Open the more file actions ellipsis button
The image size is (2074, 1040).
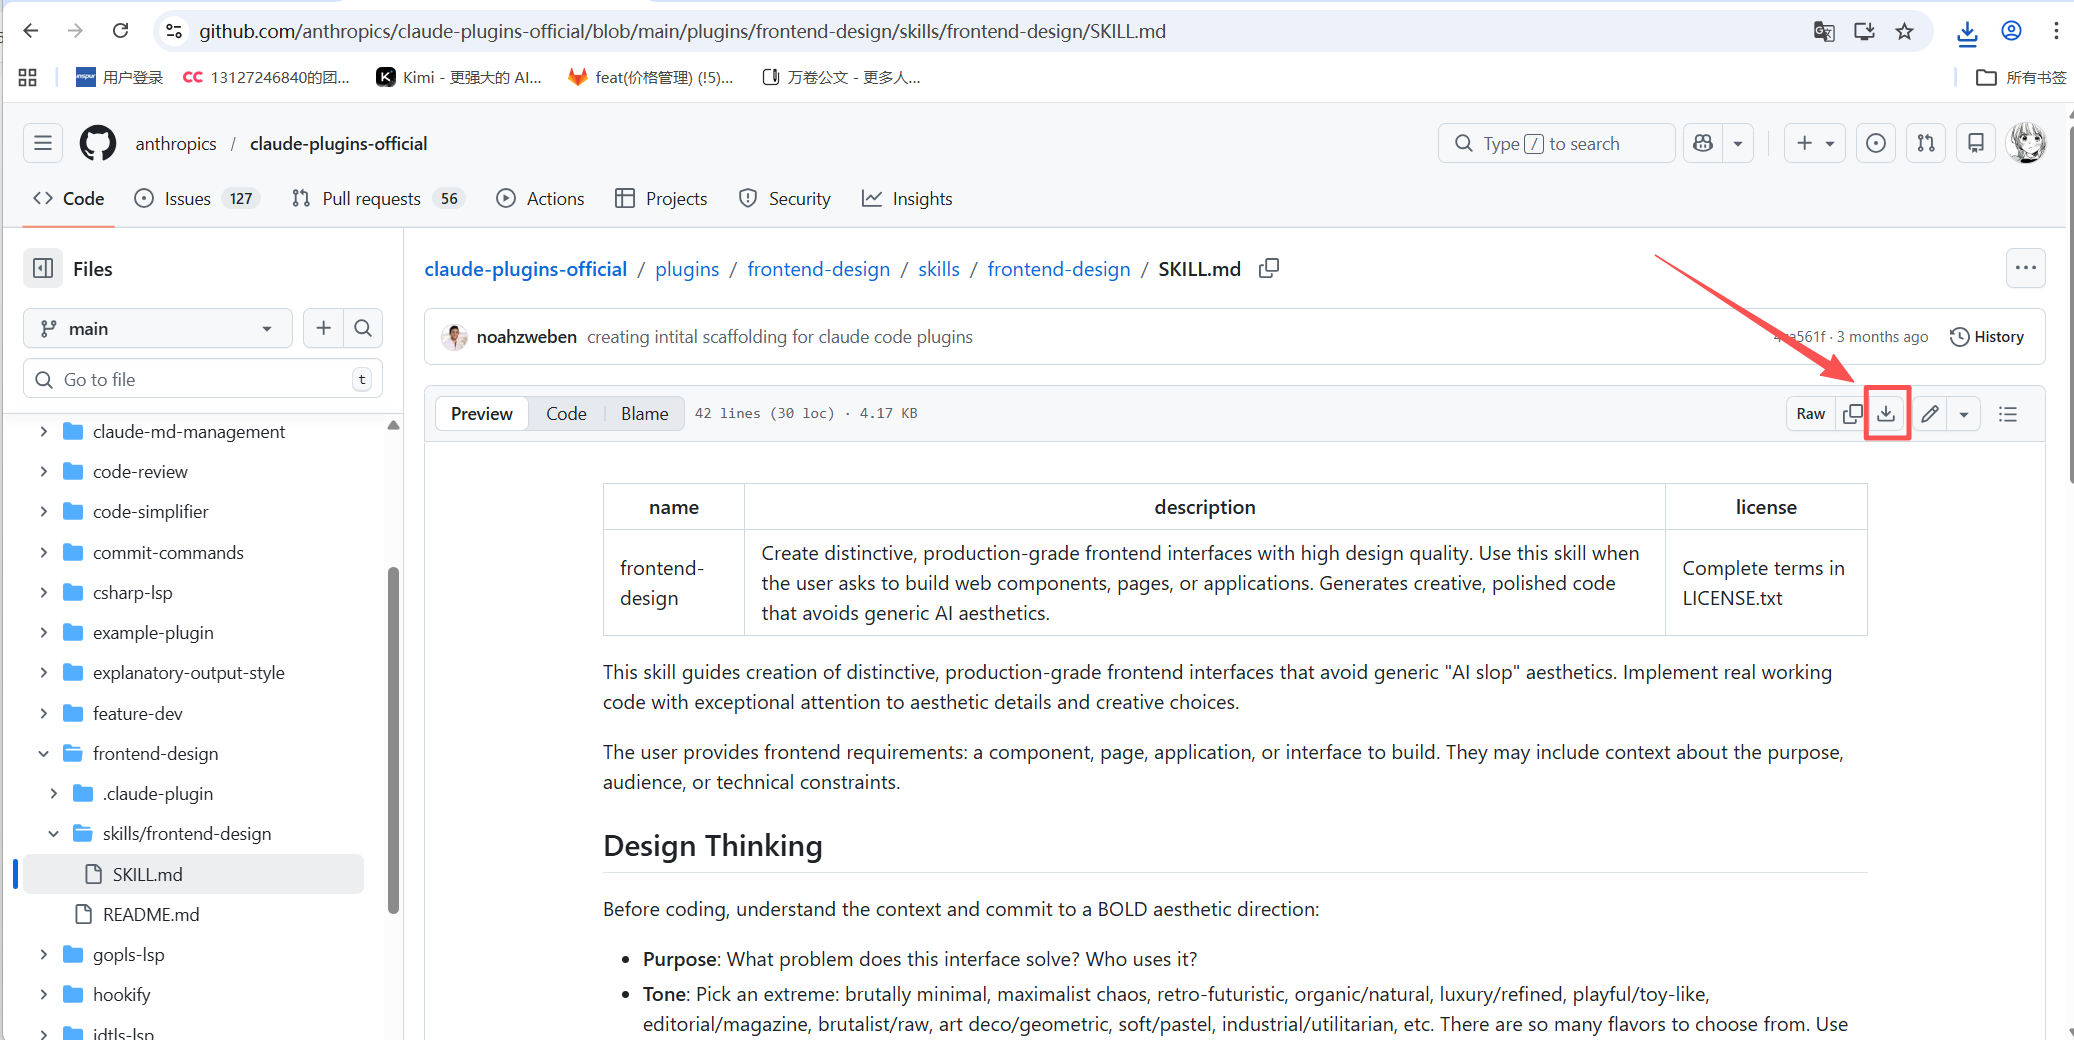pos(2026,268)
